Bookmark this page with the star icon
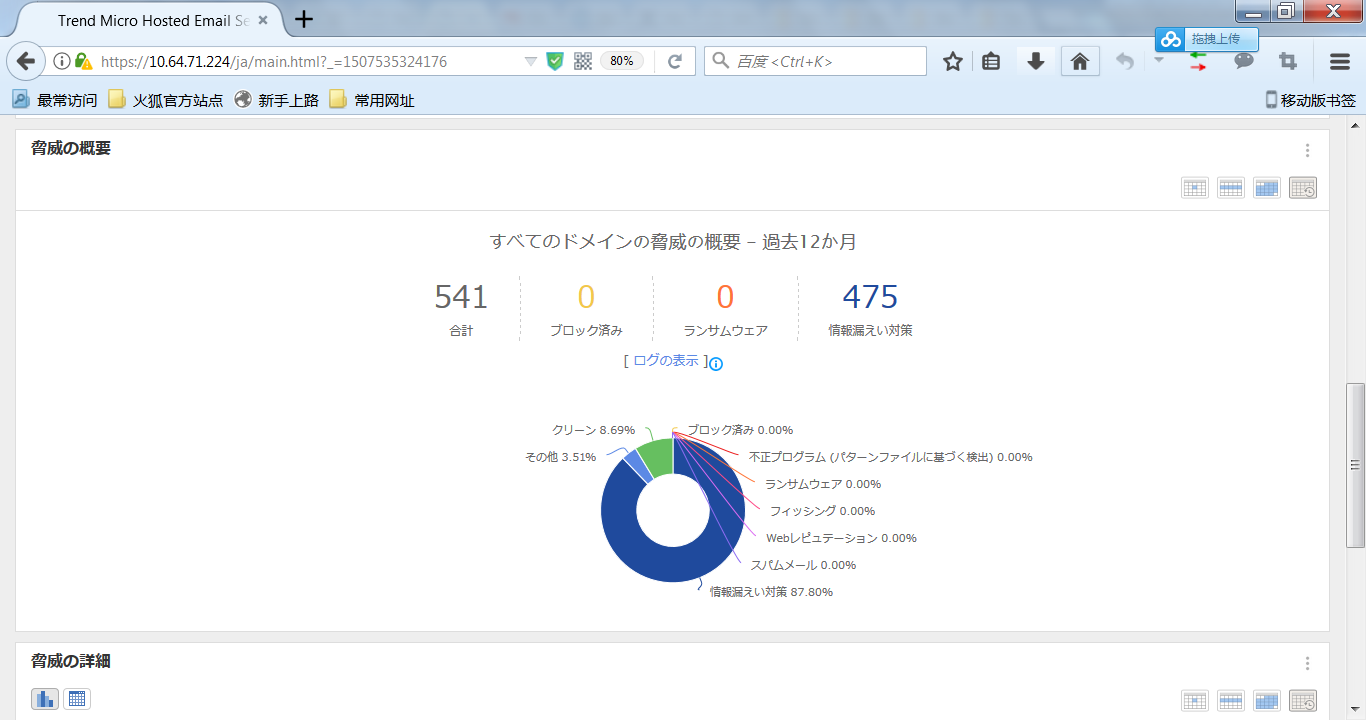Screen dimensions: 1366x720 tap(952, 62)
